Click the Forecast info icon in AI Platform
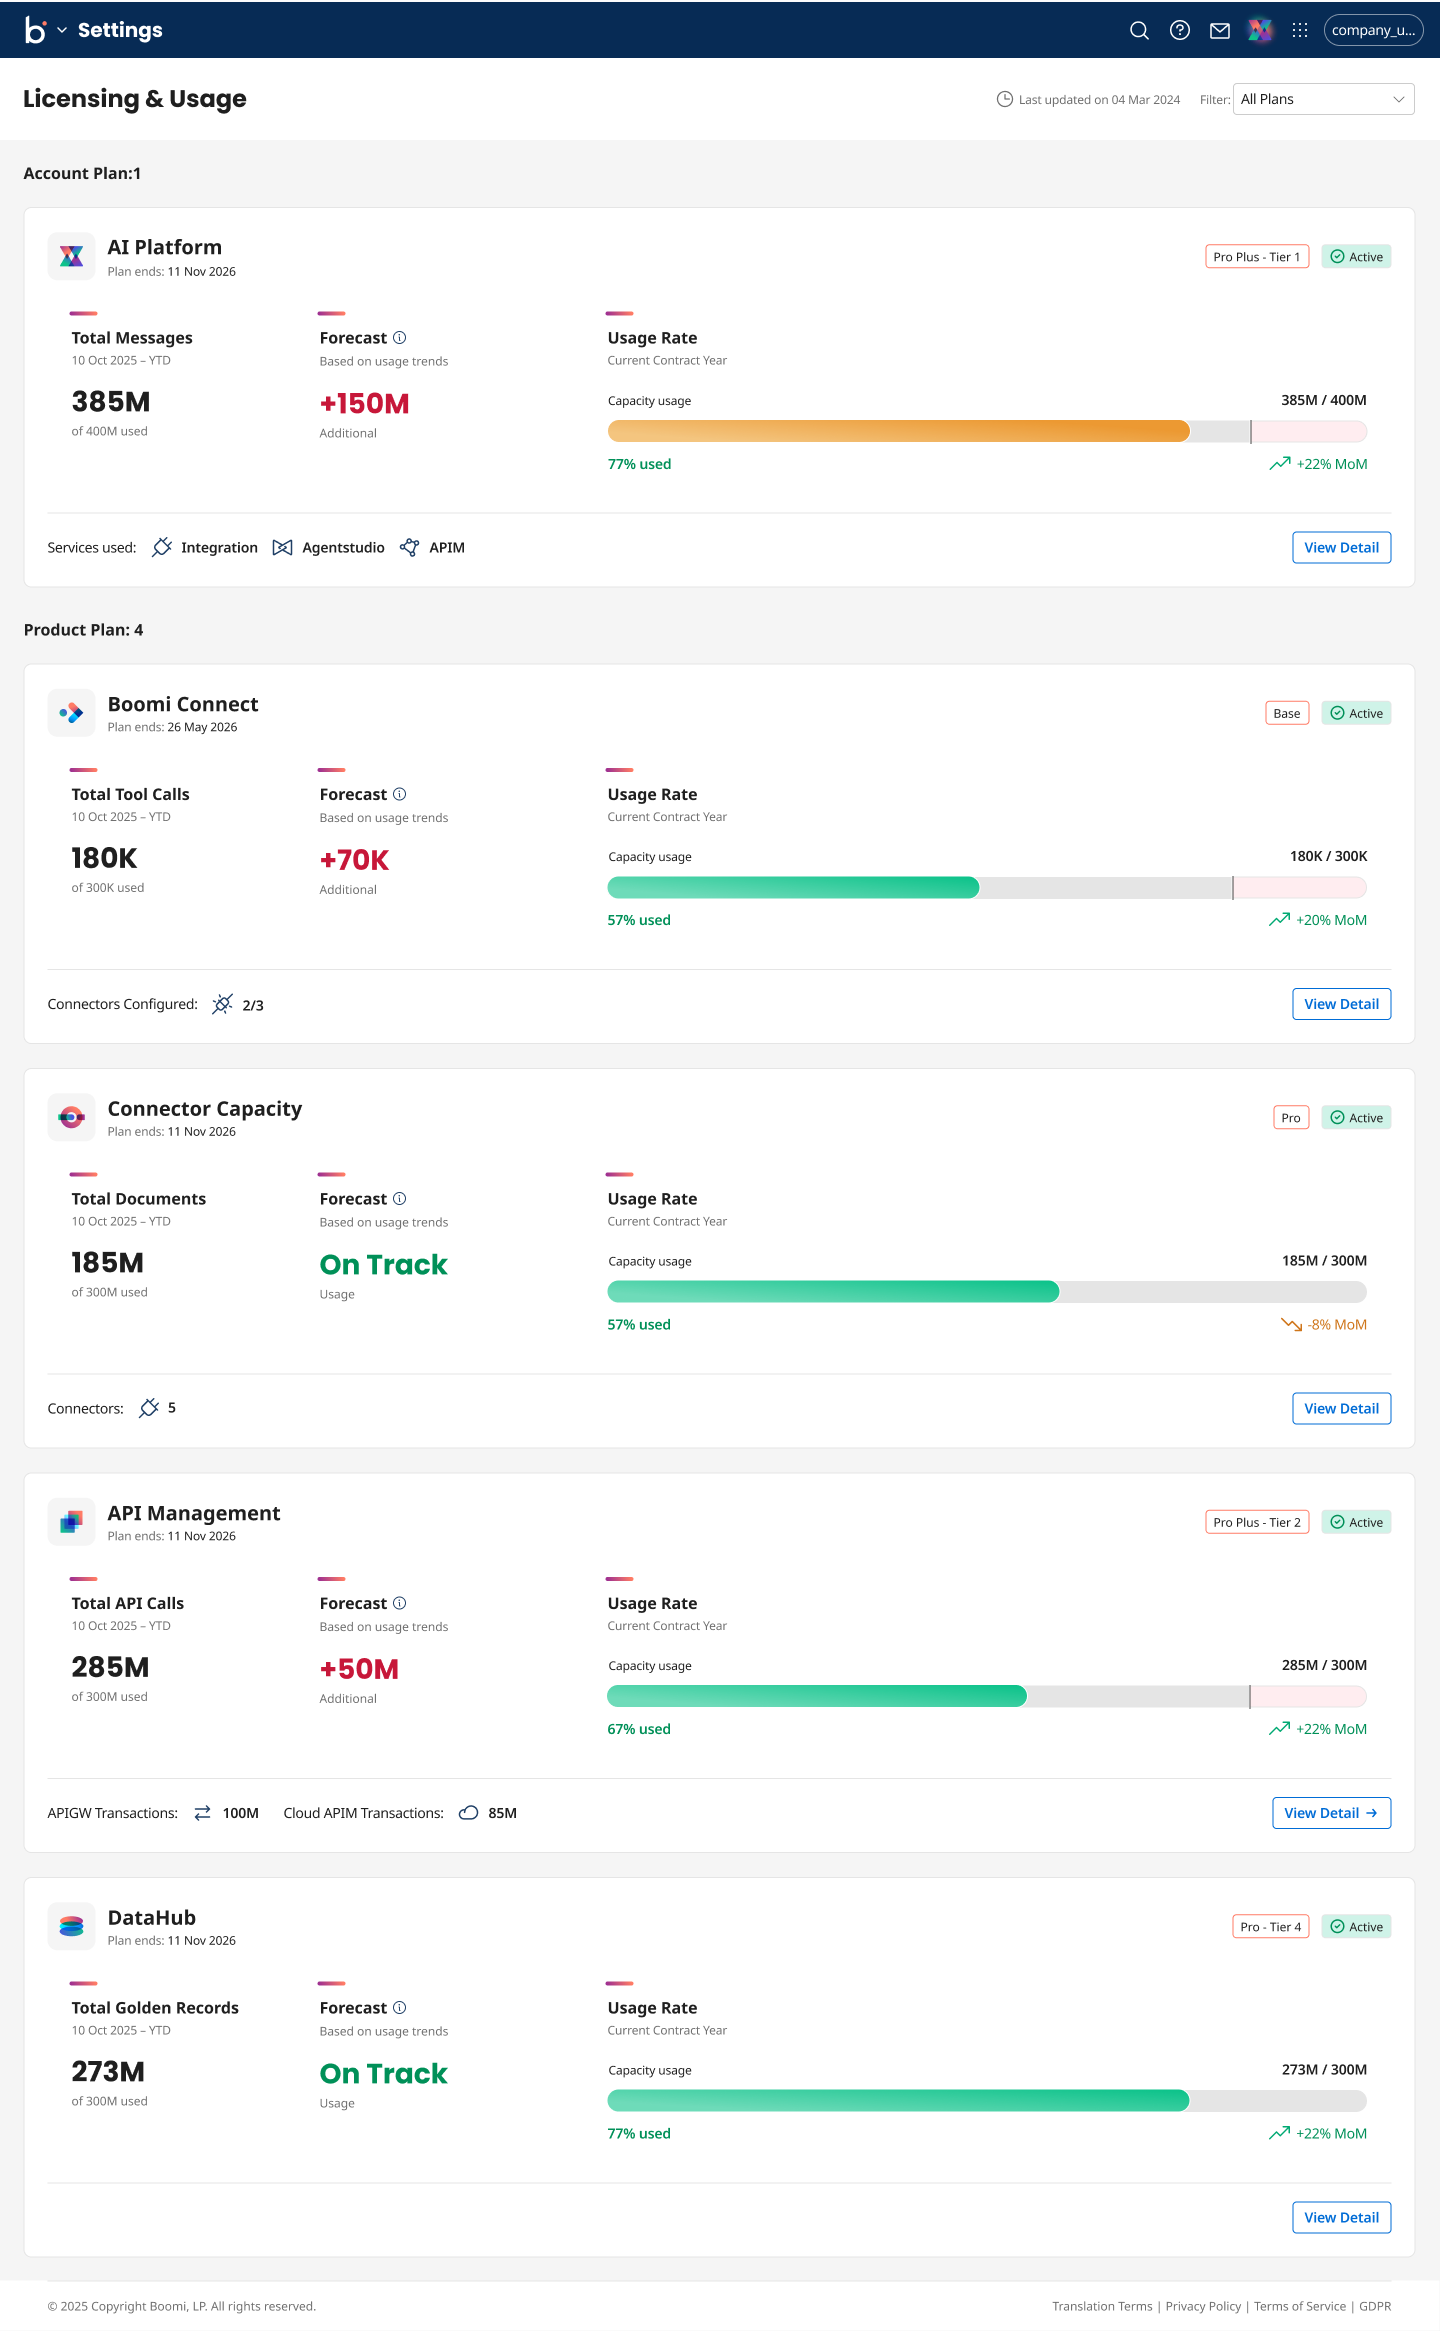 (400, 338)
